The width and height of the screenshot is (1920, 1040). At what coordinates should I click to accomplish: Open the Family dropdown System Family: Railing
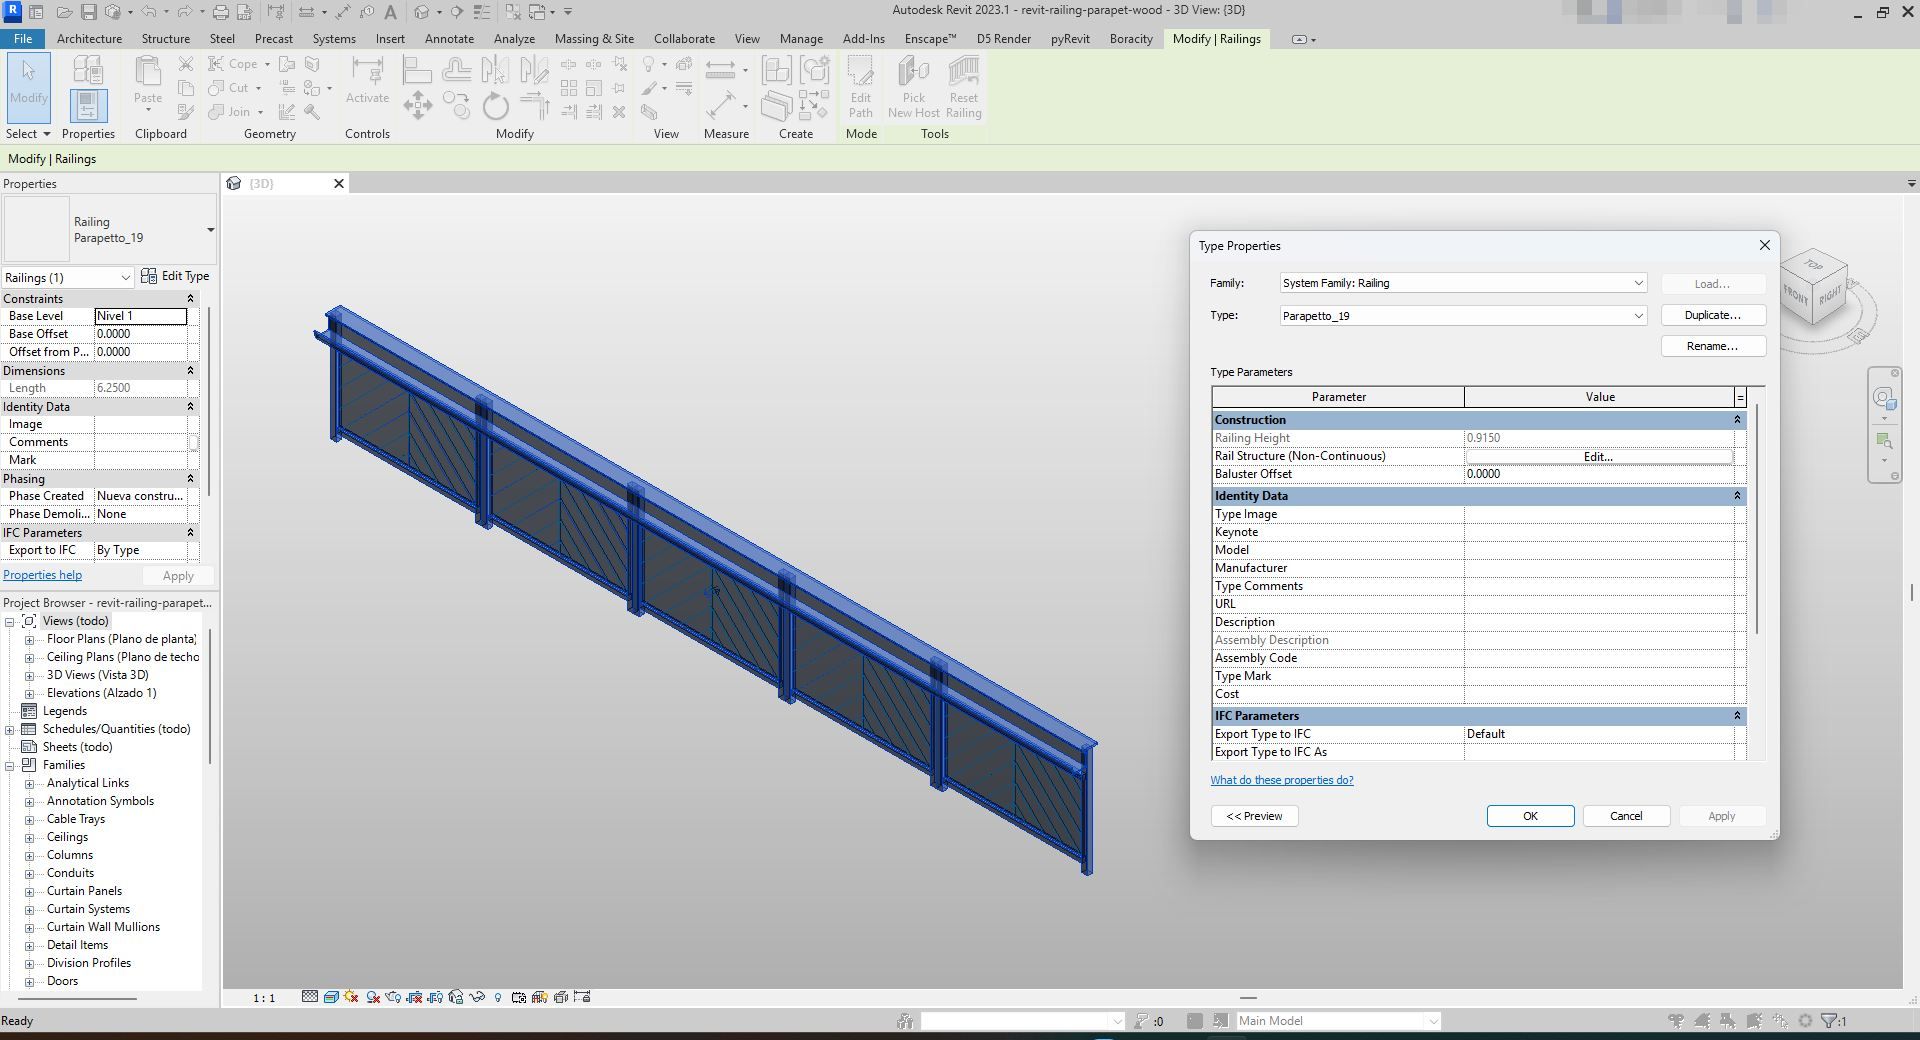[x=1463, y=283]
